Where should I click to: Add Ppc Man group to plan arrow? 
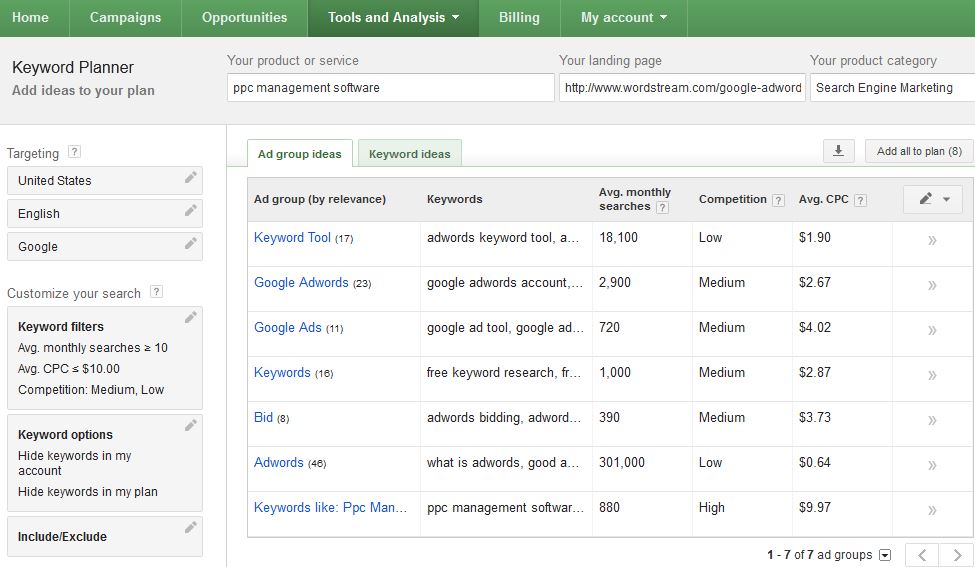[932, 510]
